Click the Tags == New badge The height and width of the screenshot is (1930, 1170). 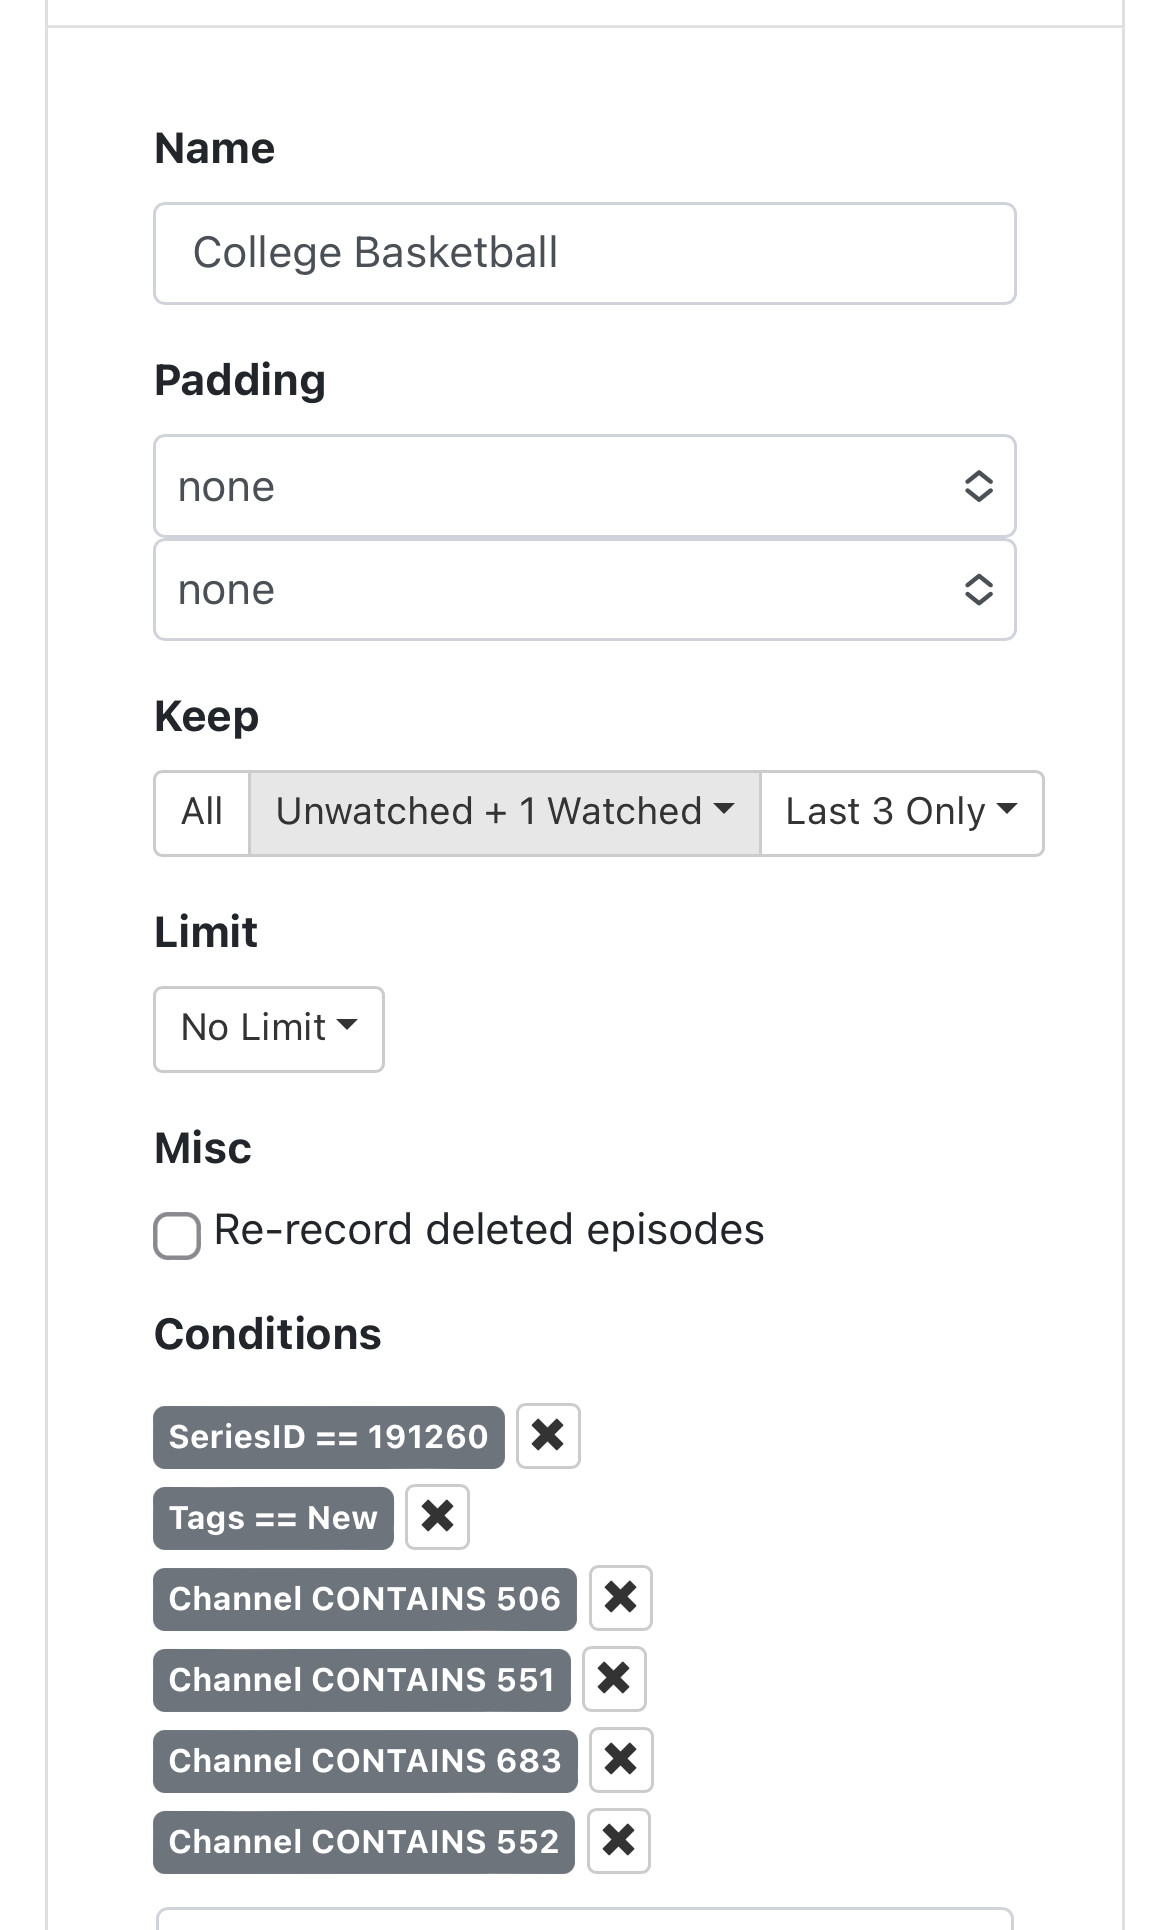(273, 1518)
